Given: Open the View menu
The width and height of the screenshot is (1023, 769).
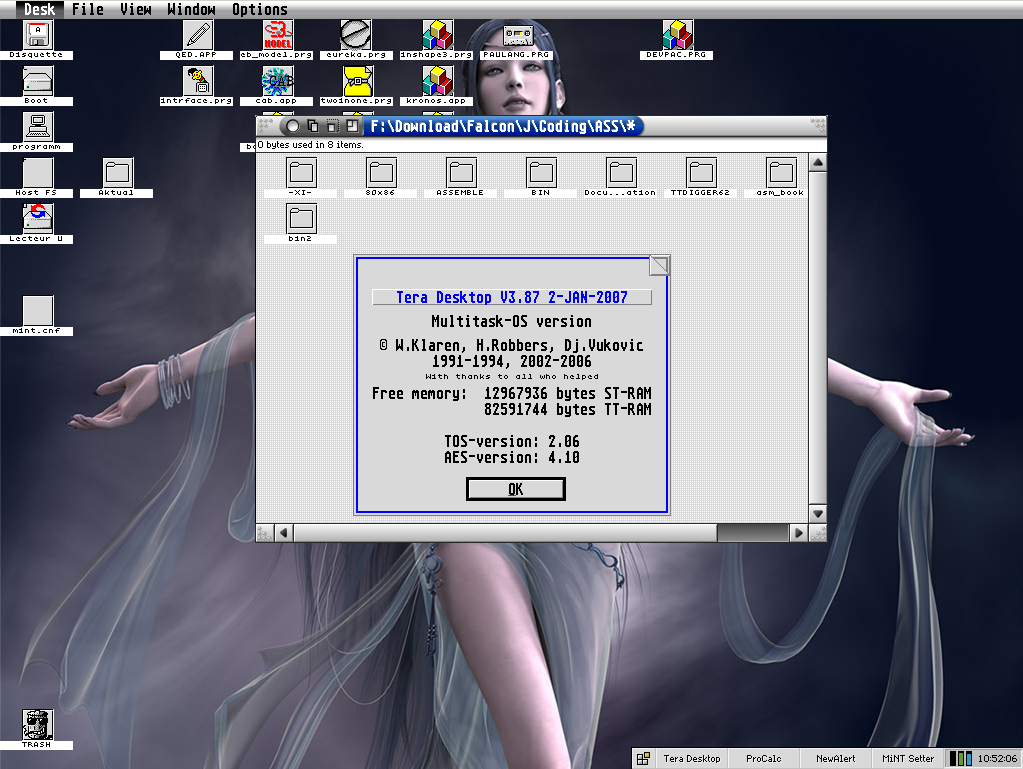Looking at the screenshot, I should click(136, 9).
